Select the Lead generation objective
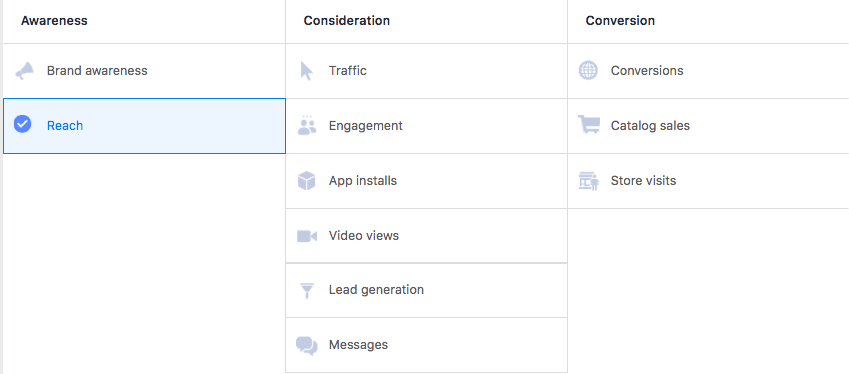This screenshot has width=849, height=374. (x=427, y=290)
